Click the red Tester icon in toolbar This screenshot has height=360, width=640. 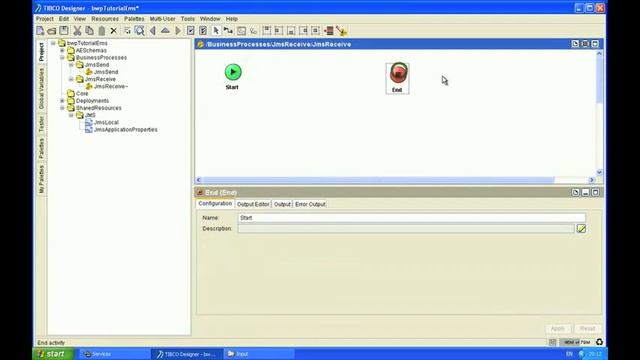329,31
